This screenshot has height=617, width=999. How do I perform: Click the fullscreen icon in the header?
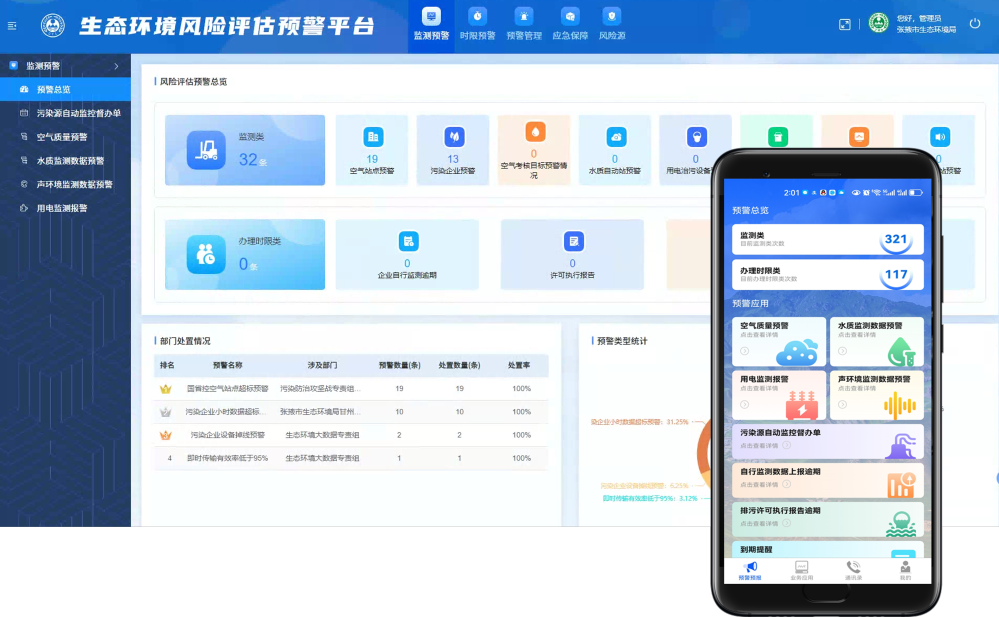coord(846,25)
